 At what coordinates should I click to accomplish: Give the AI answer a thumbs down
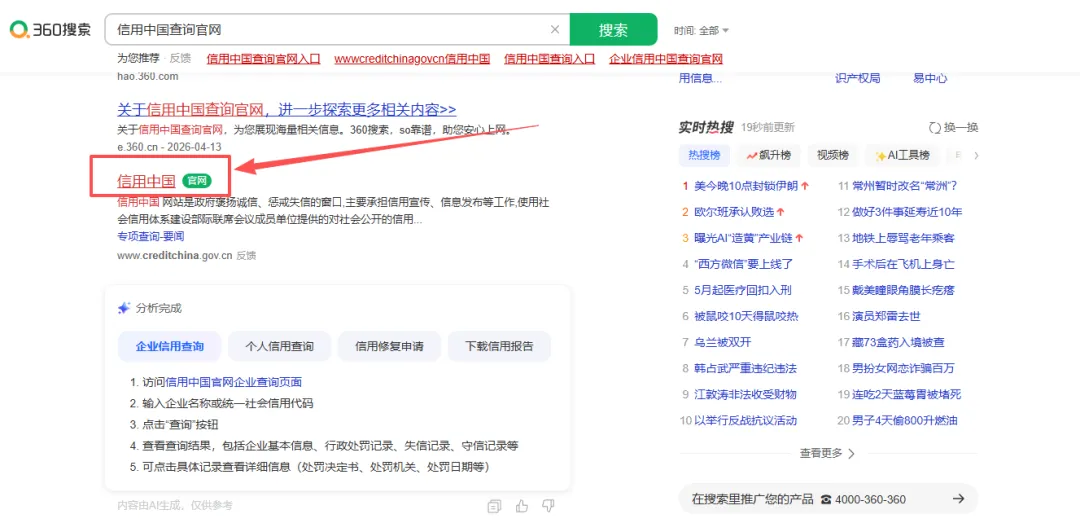(548, 506)
